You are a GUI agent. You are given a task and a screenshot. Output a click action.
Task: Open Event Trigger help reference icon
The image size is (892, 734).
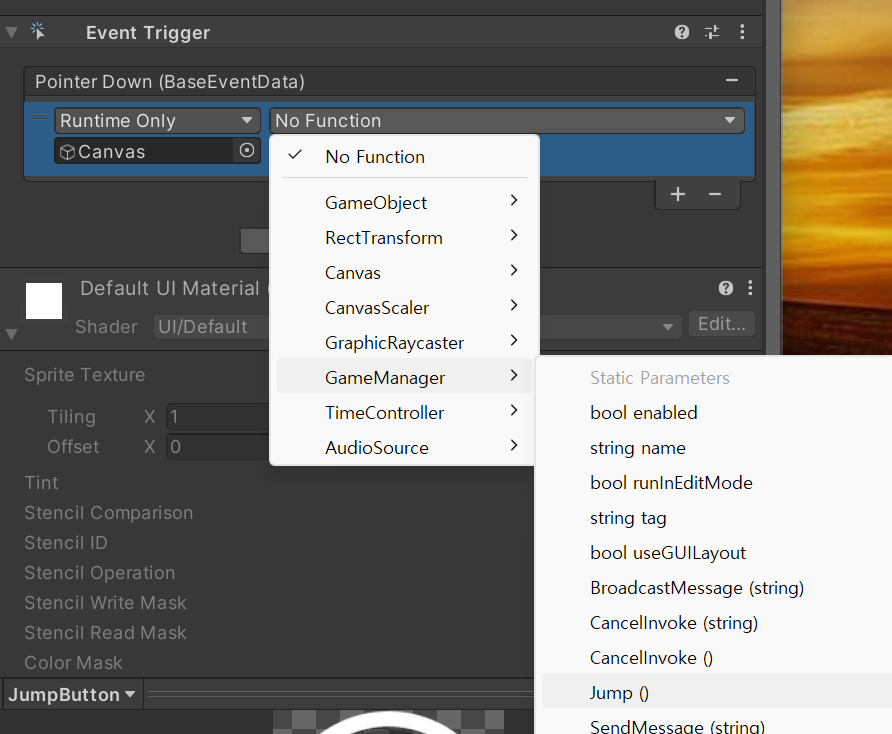(682, 32)
